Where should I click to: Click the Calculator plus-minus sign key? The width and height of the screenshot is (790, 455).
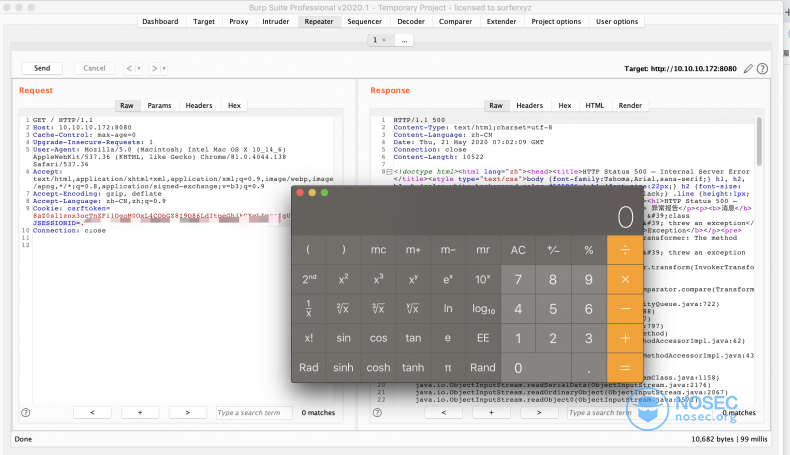[553, 250]
